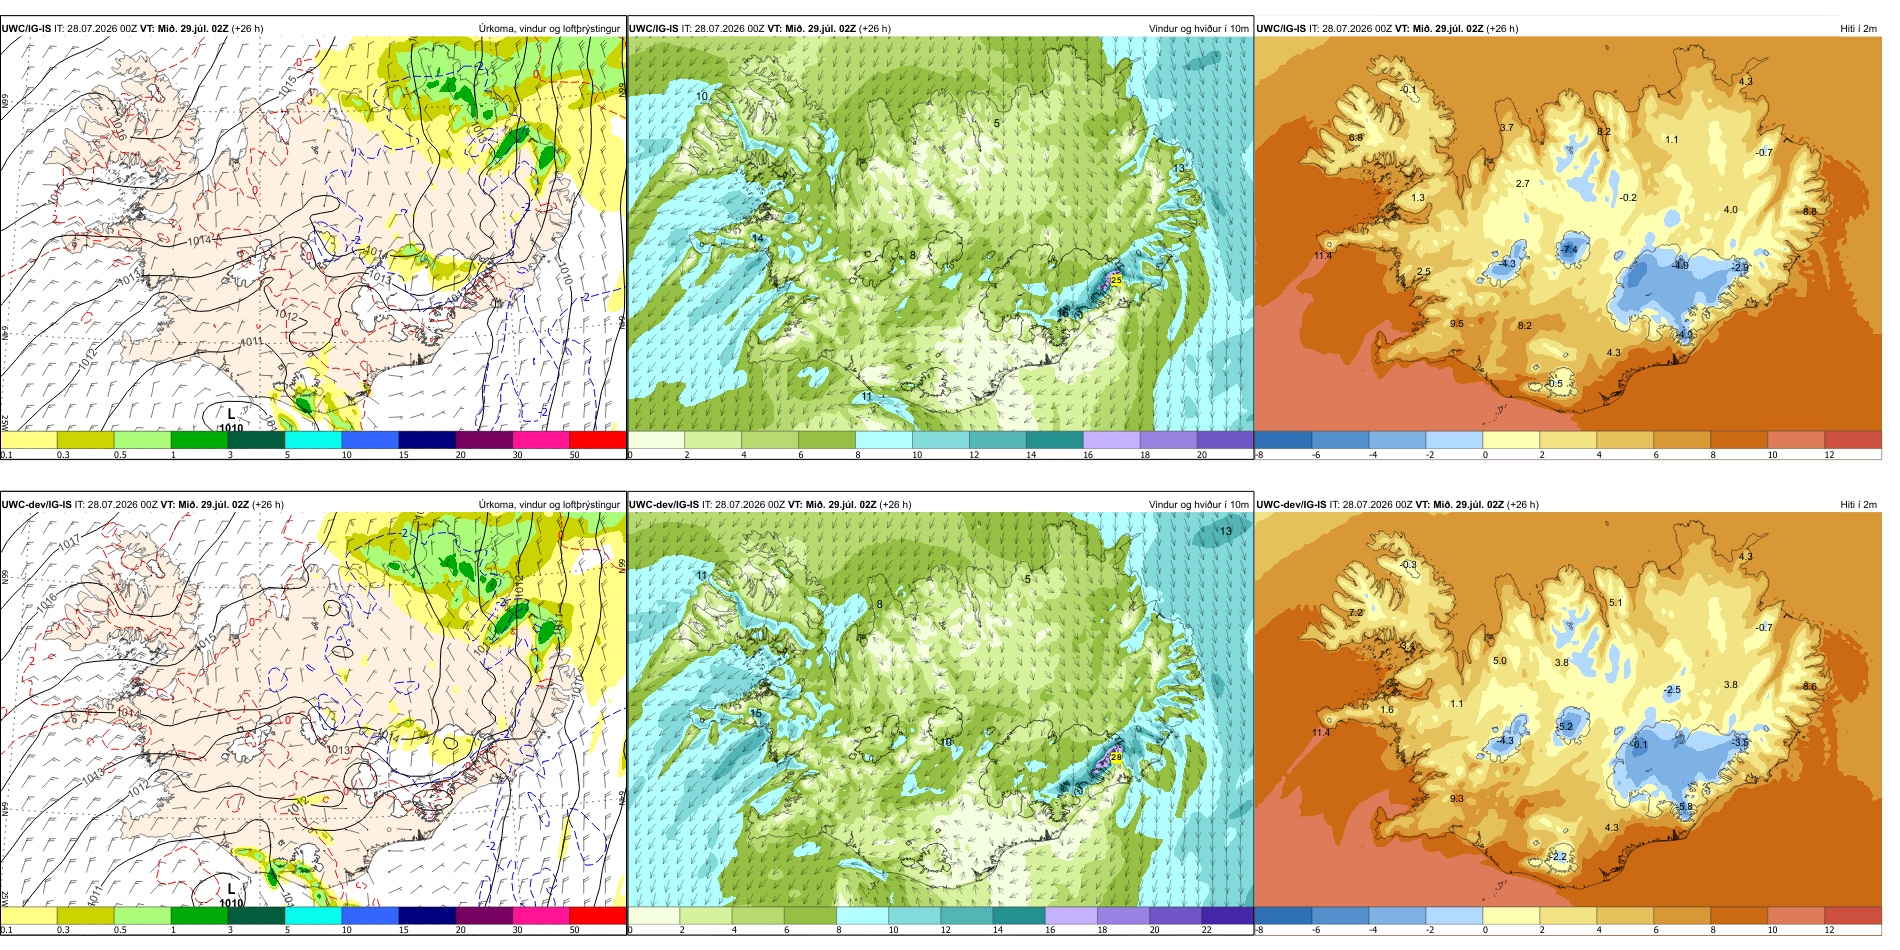Screen dimensions: 1900x950
Task: Click the 'Hiti í 2m' title in the UWC-dev panel
Action: 1858,505
